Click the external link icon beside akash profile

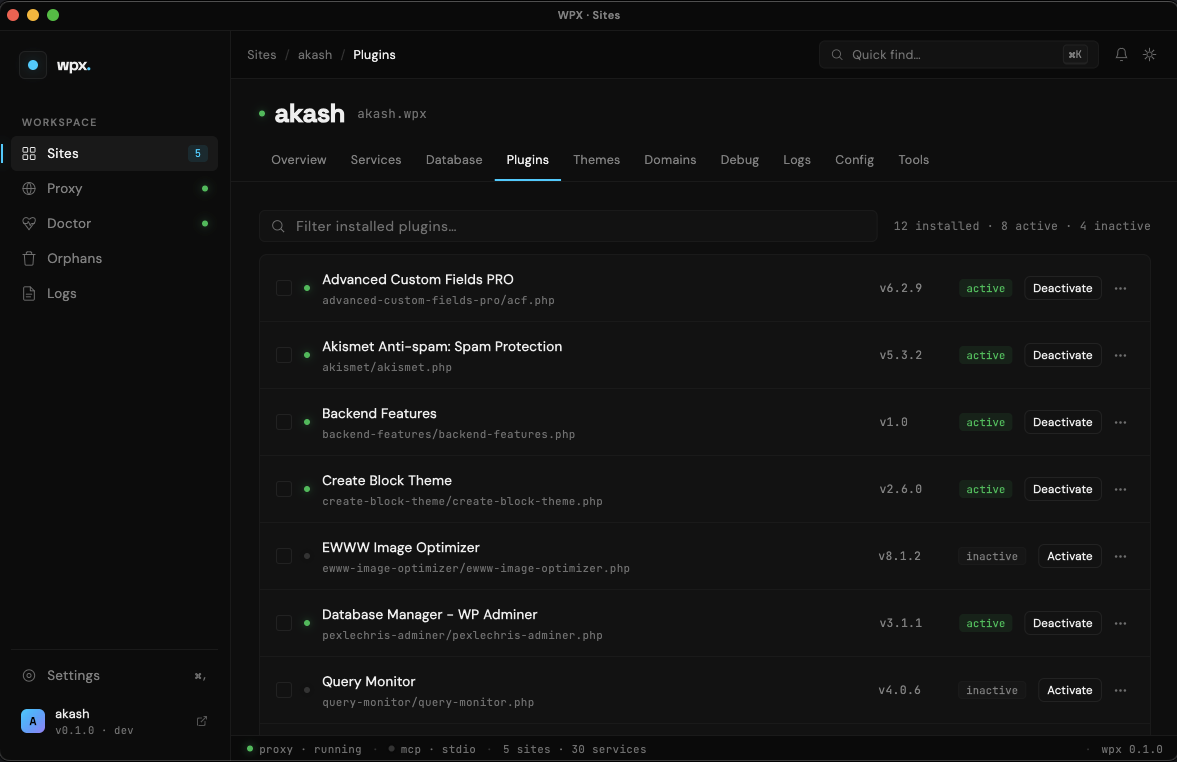(x=202, y=721)
